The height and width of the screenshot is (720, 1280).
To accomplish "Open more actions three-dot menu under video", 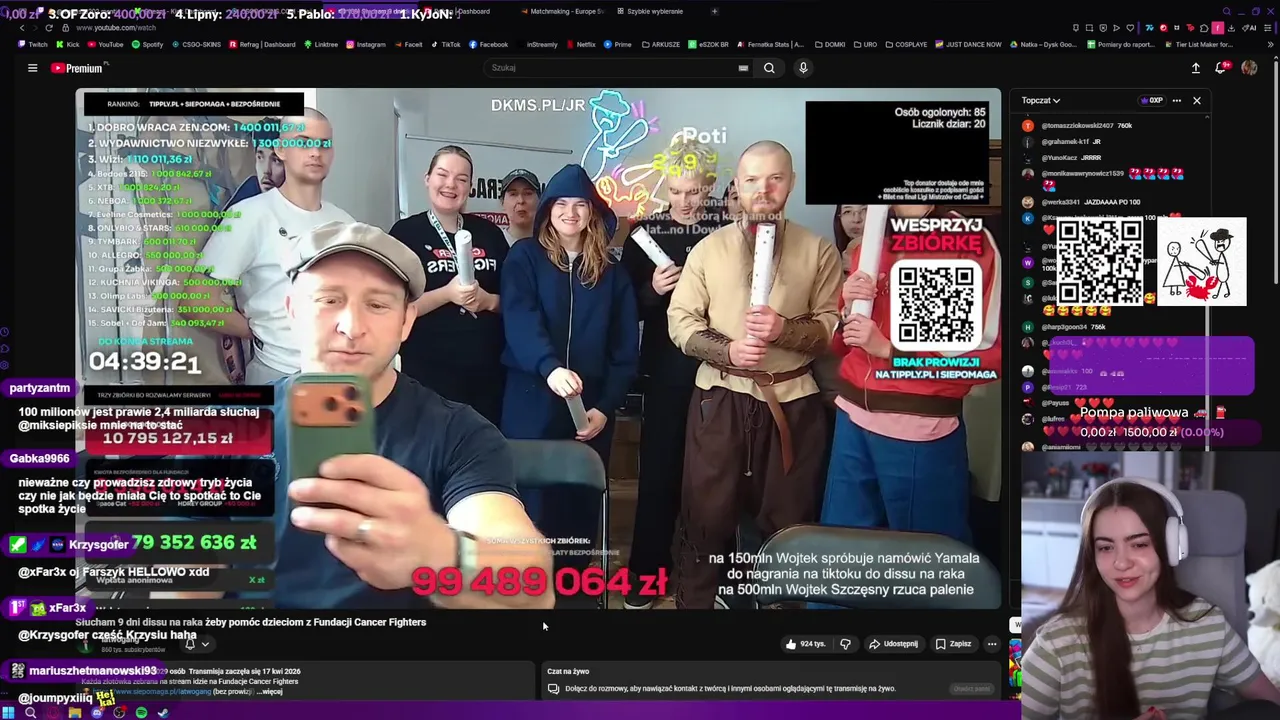I will click(x=992, y=644).
